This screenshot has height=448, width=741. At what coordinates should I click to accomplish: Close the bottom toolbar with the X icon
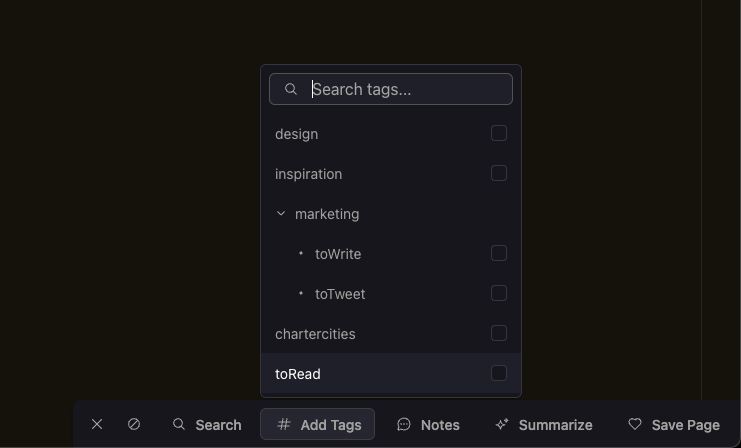point(97,424)
